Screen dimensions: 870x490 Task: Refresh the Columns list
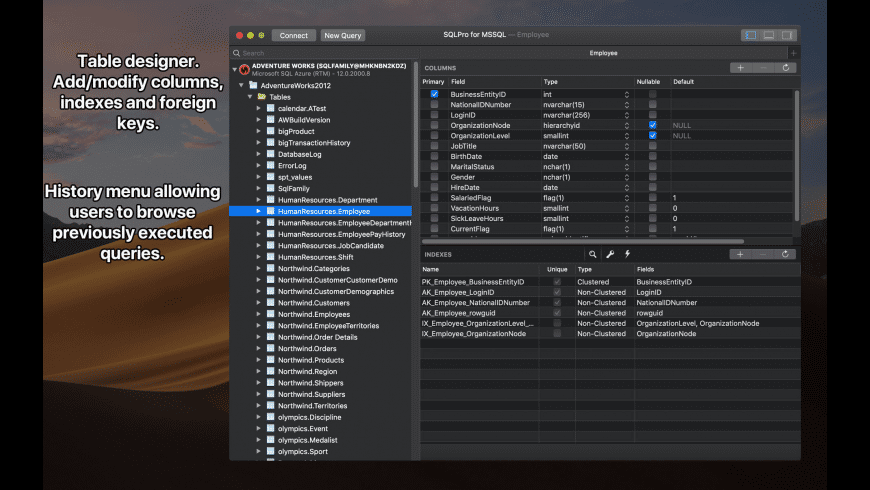click(x=786, y=68)
